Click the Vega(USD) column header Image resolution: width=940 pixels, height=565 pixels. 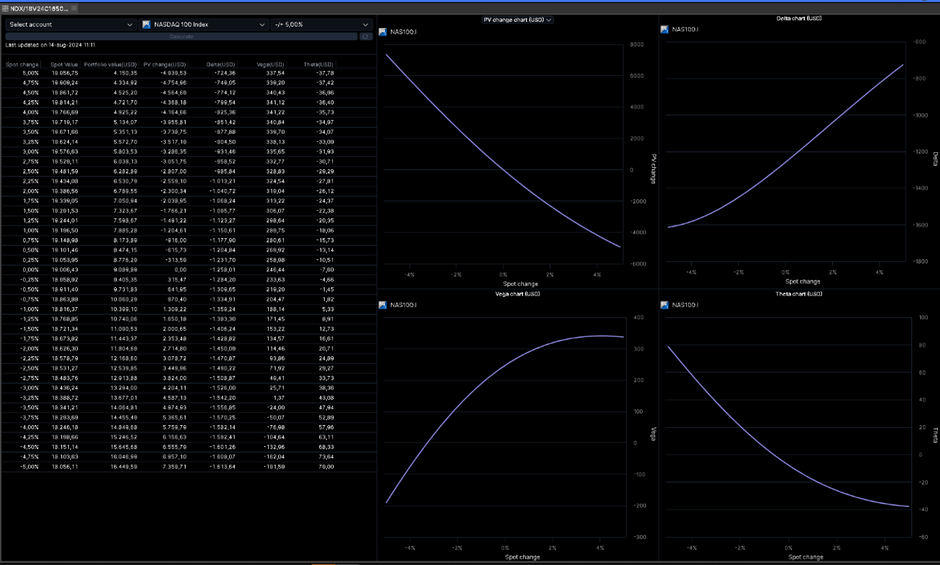270,64
